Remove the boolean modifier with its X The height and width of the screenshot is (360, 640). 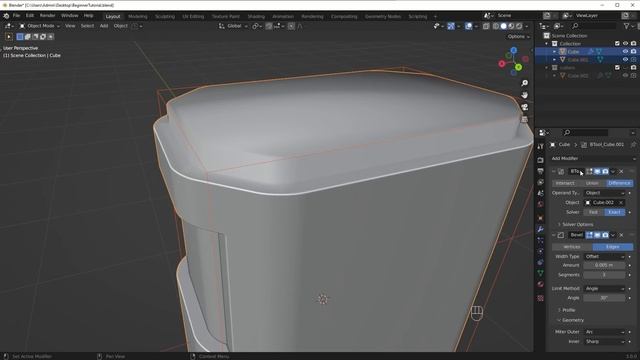[621, 171]
